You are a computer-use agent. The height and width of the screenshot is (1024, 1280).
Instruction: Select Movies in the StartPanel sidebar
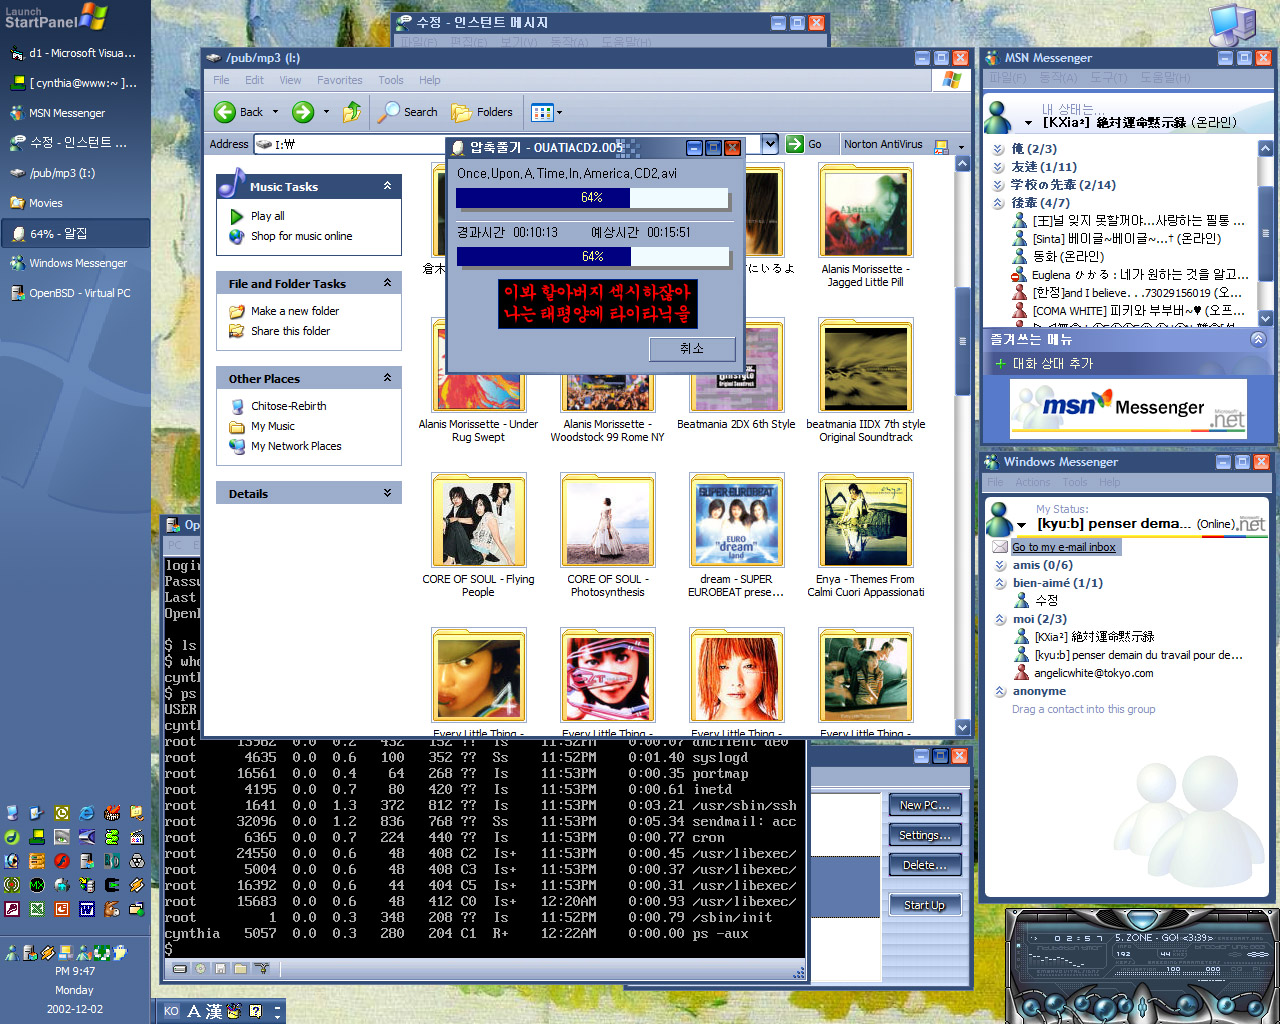[x=46, y=203]
